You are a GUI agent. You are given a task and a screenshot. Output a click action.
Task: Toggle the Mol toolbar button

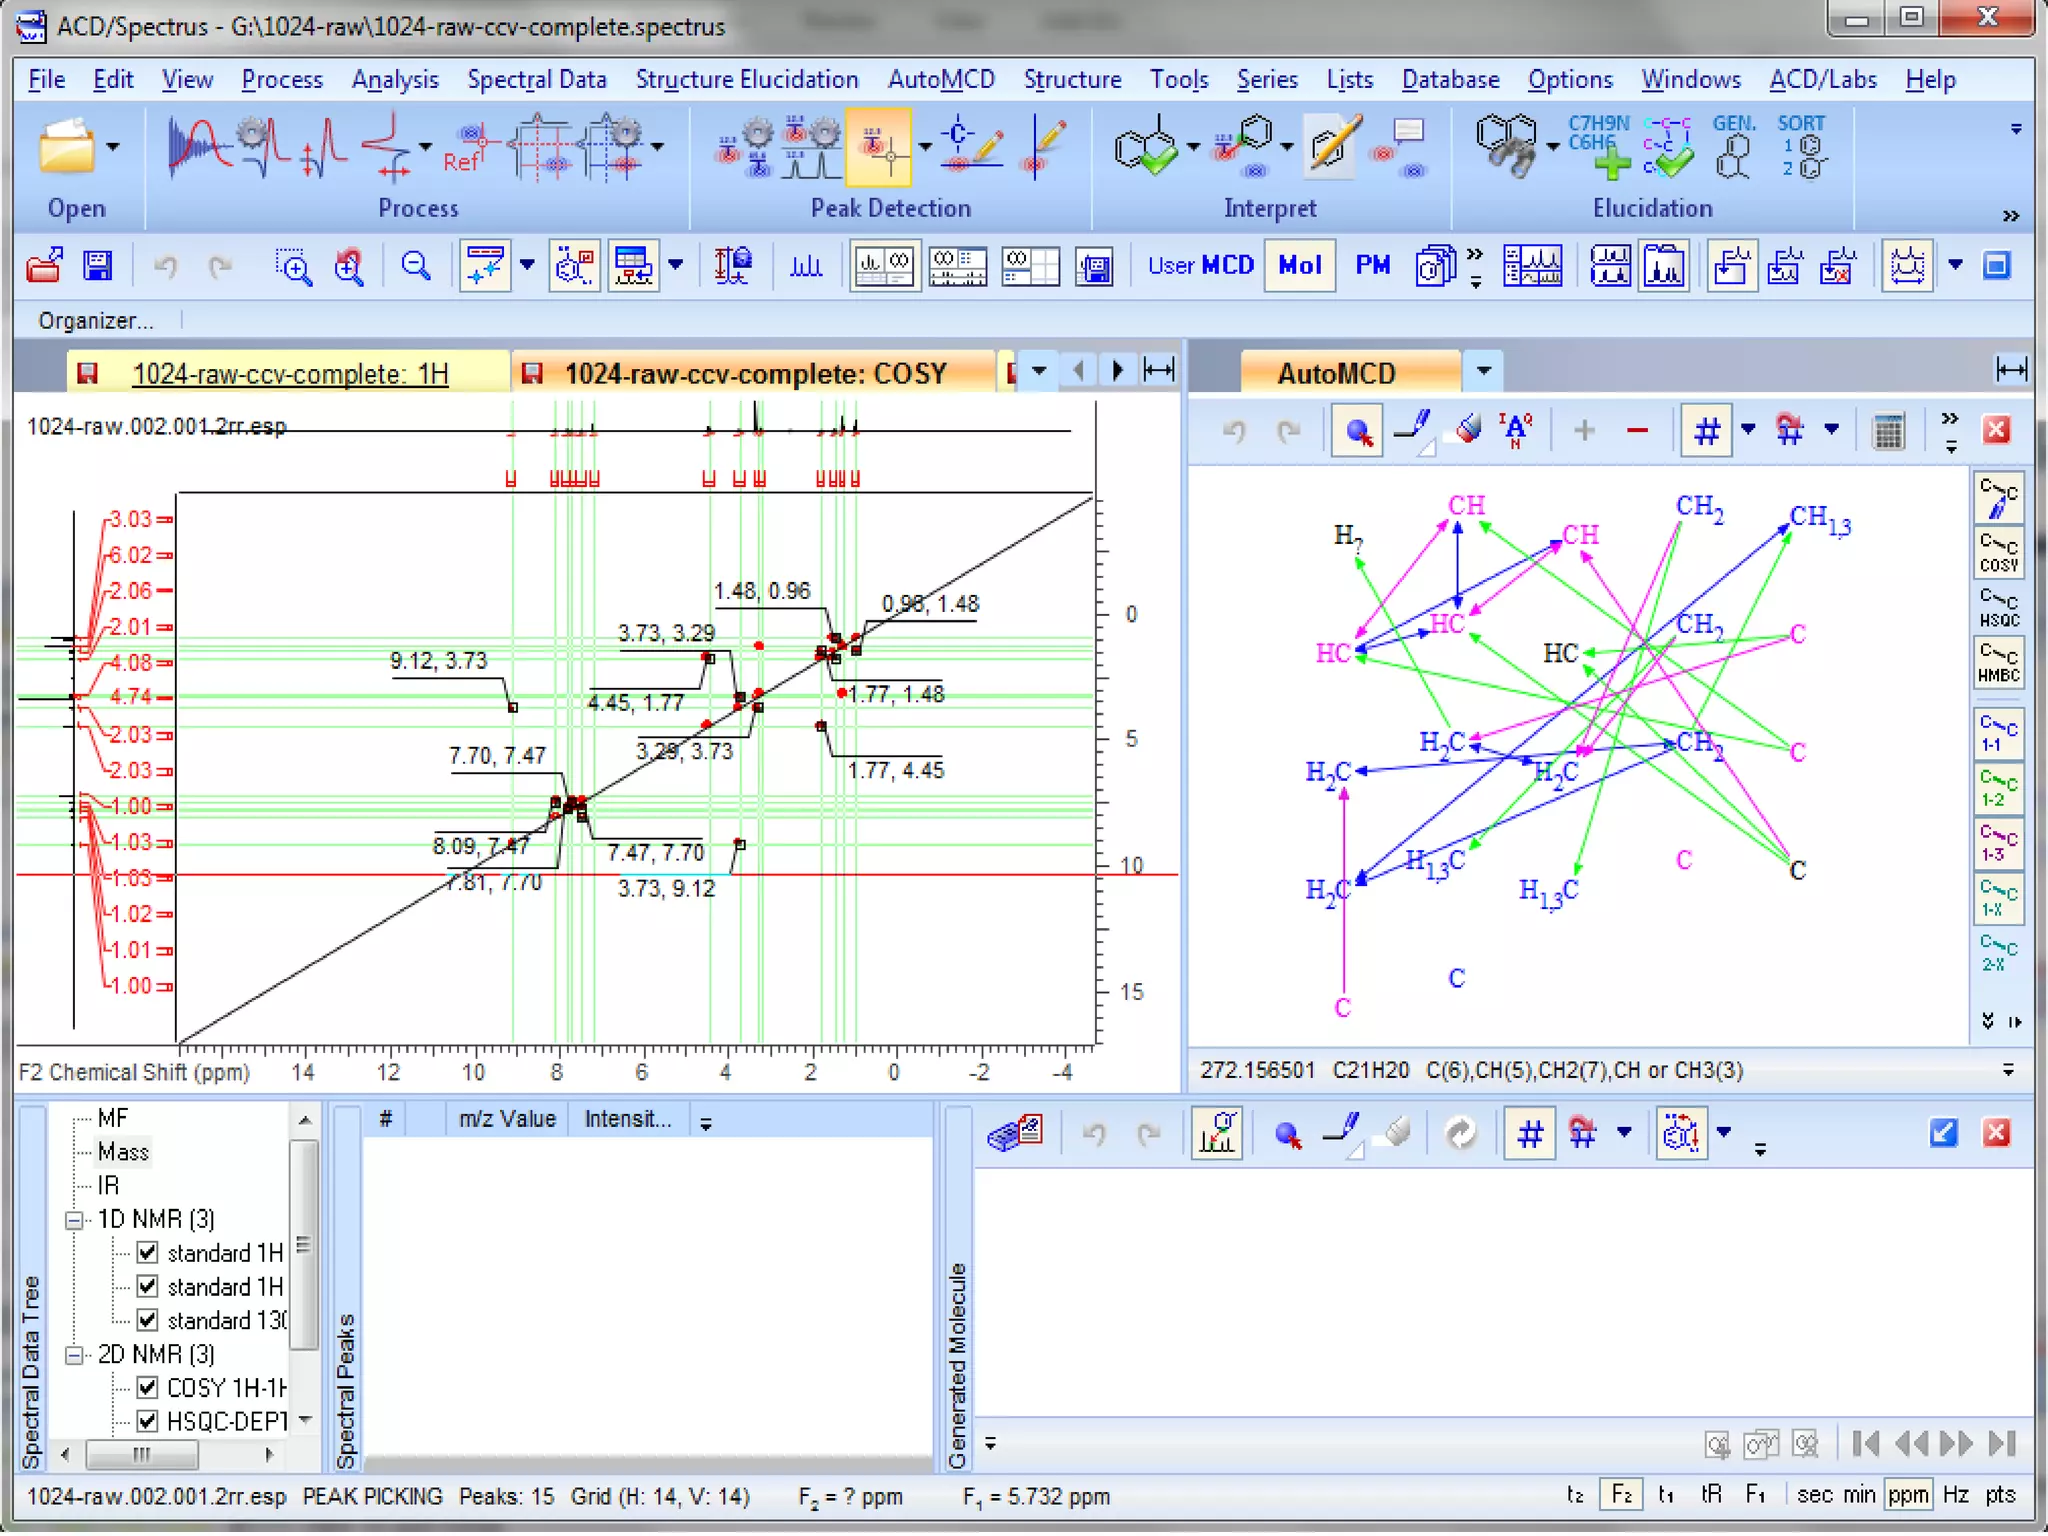pos(1300,265)
